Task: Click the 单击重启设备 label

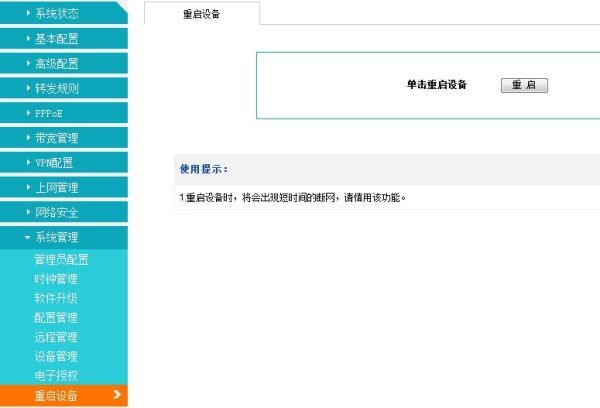Action: 437,85
